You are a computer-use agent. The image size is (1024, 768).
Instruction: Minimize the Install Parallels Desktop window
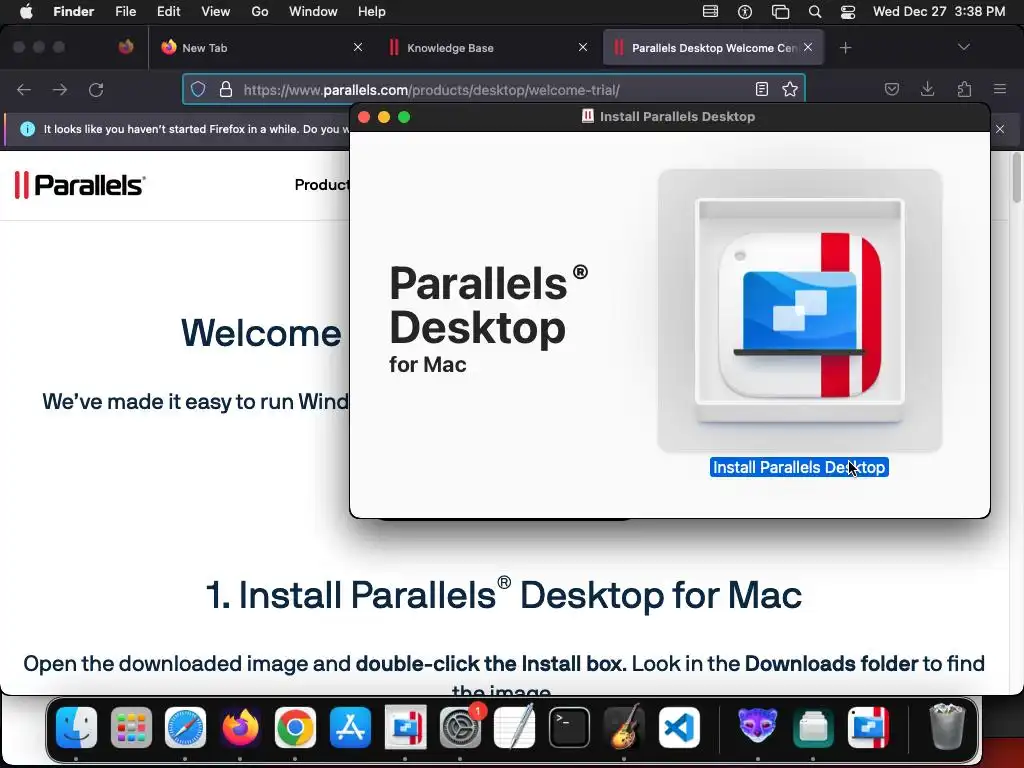tap(384, 117)
